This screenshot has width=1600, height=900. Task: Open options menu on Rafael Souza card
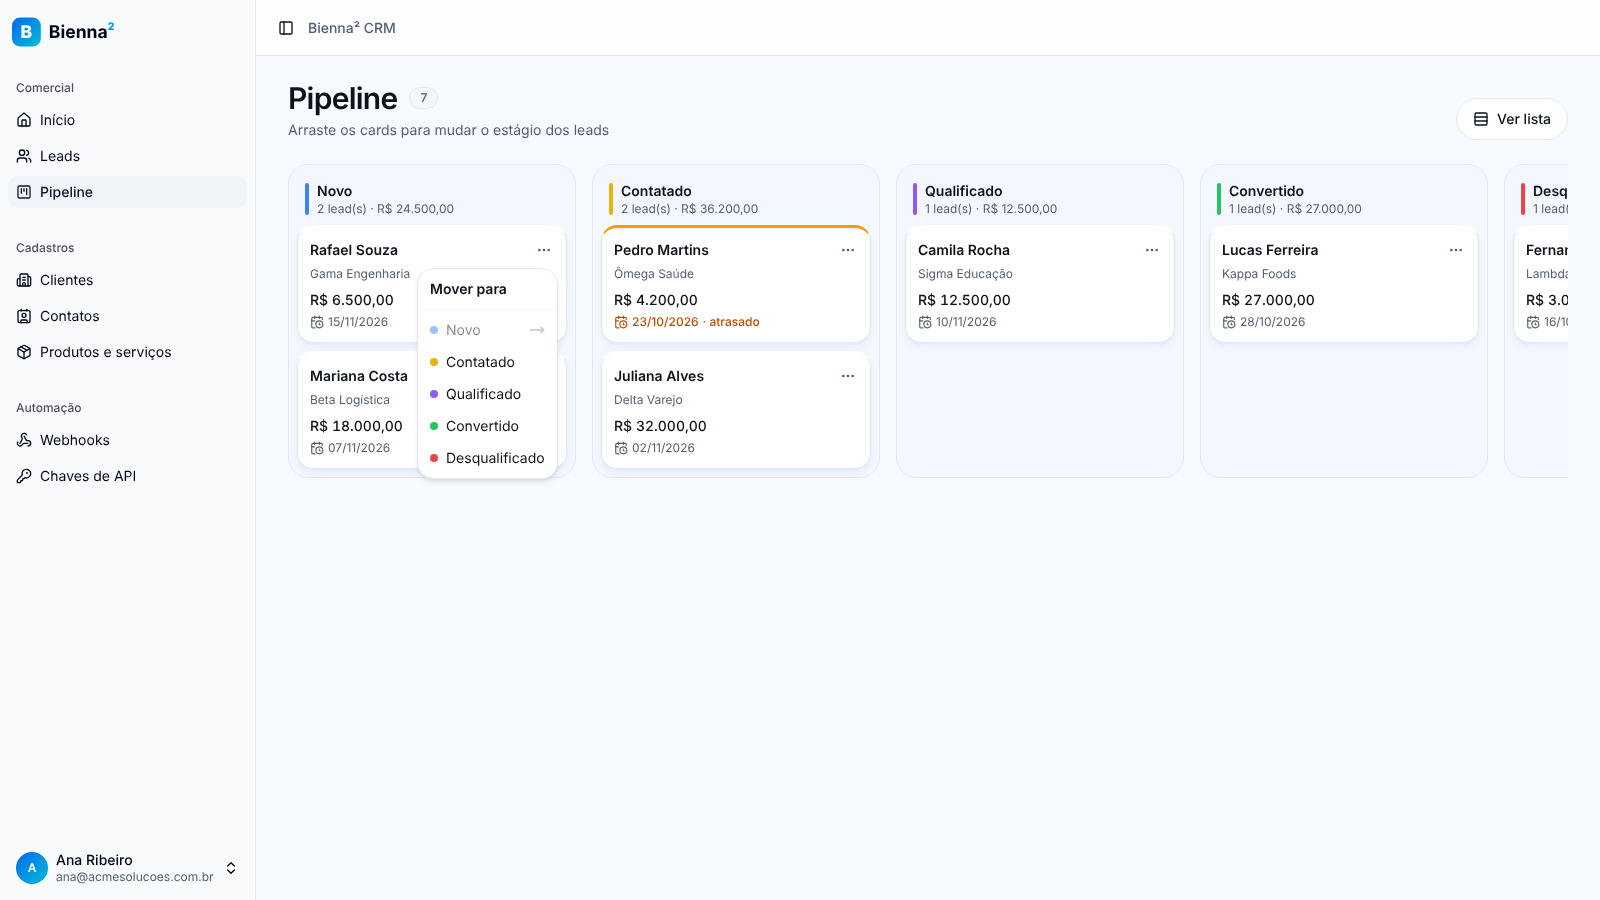(544, 250)
